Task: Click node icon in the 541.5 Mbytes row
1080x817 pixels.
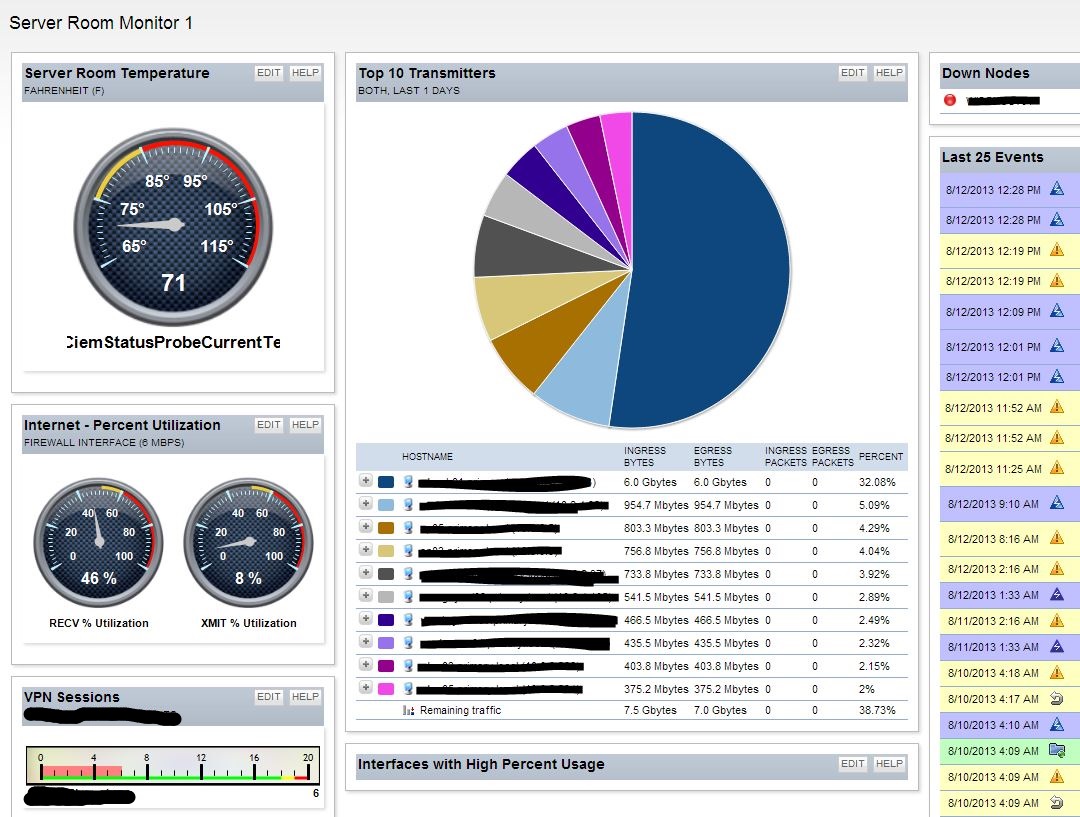Action: coord(408,597)
